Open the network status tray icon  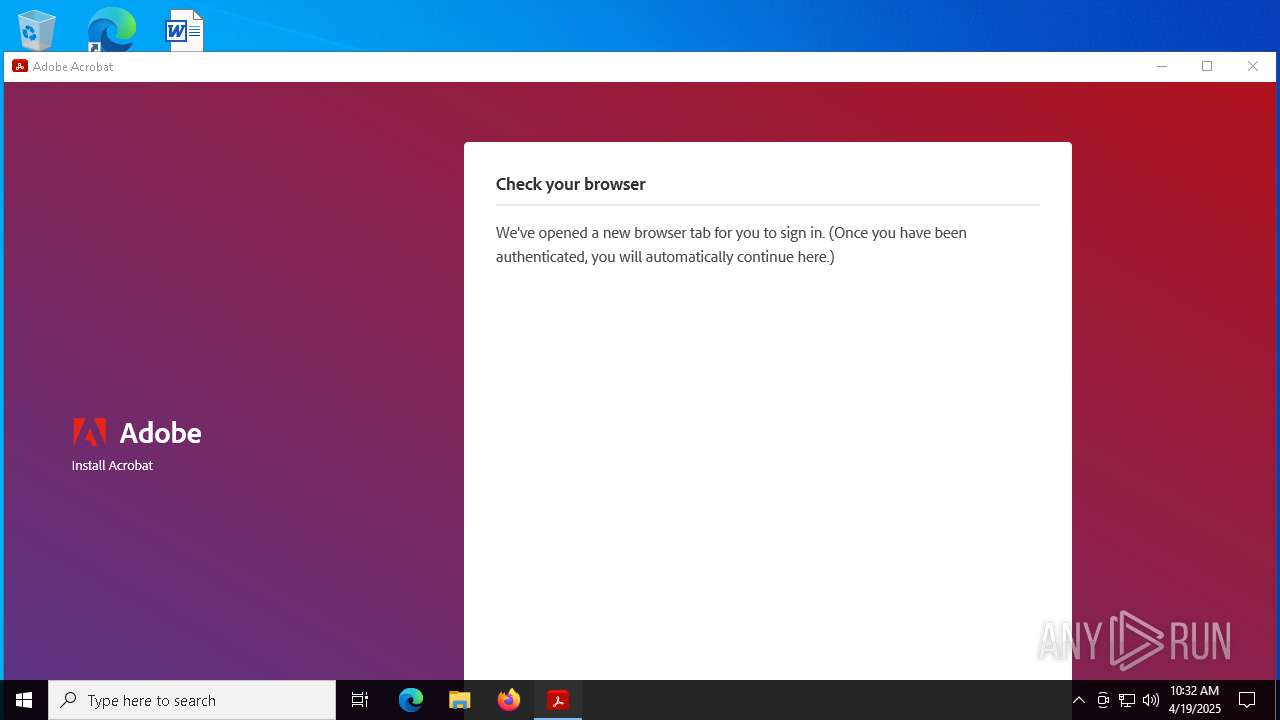pyautogui.click(x=1127, y=700)
